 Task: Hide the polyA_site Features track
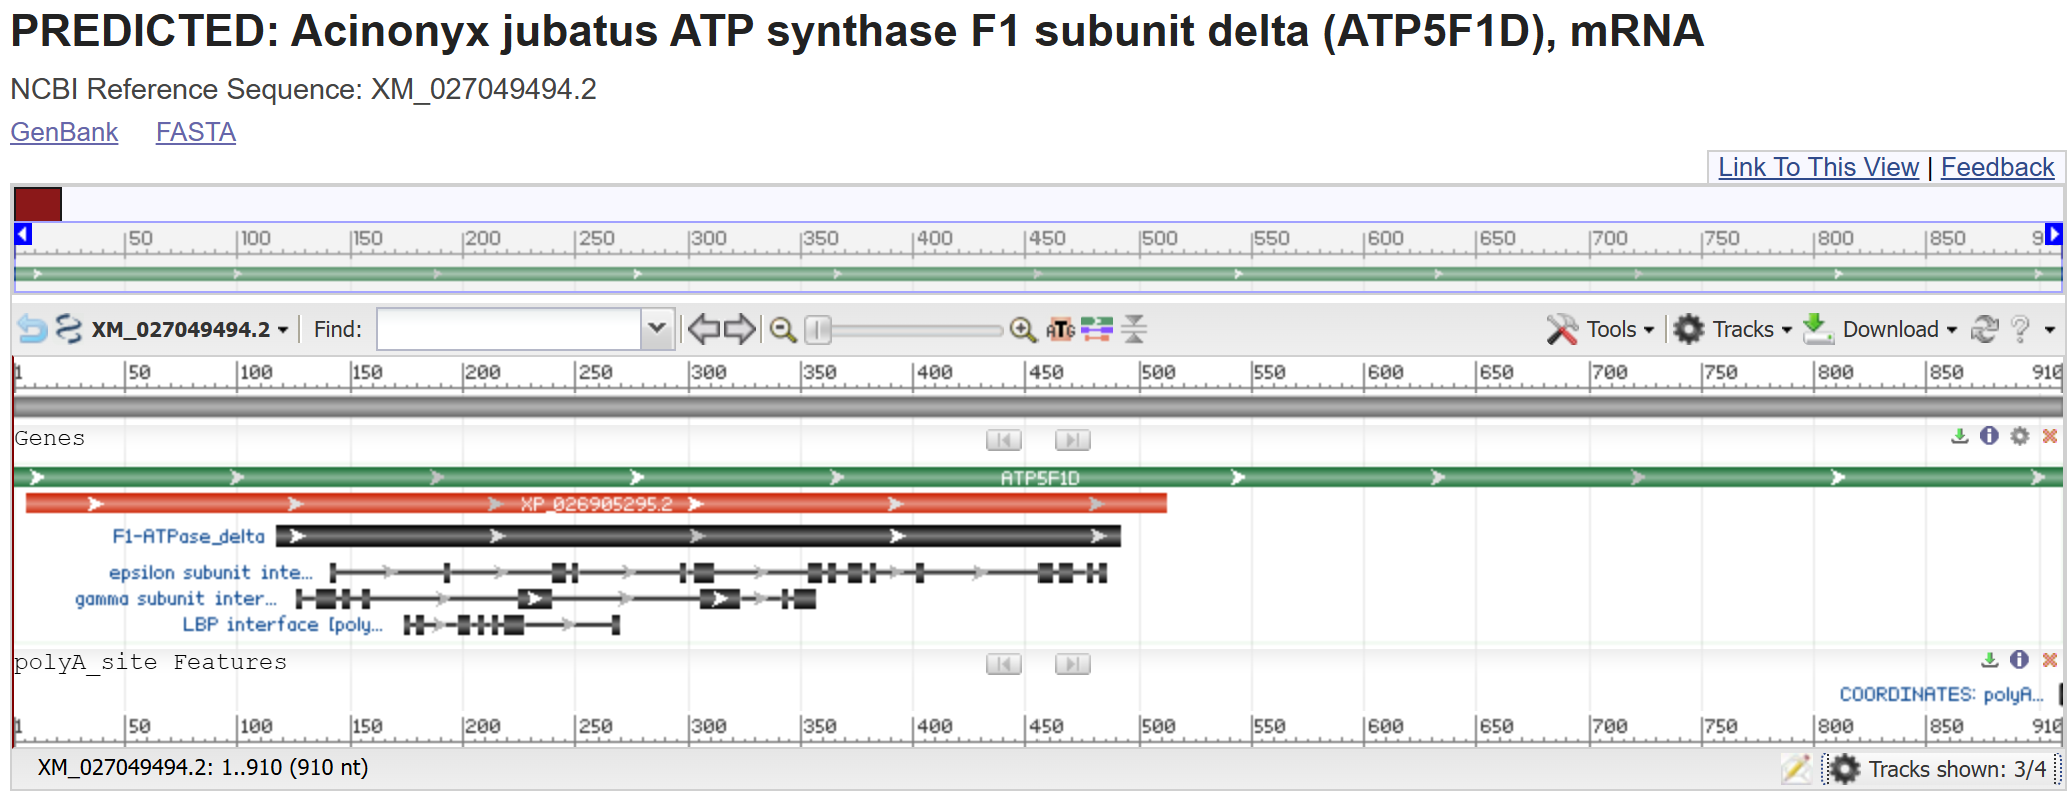click(x=2049, y=660)
